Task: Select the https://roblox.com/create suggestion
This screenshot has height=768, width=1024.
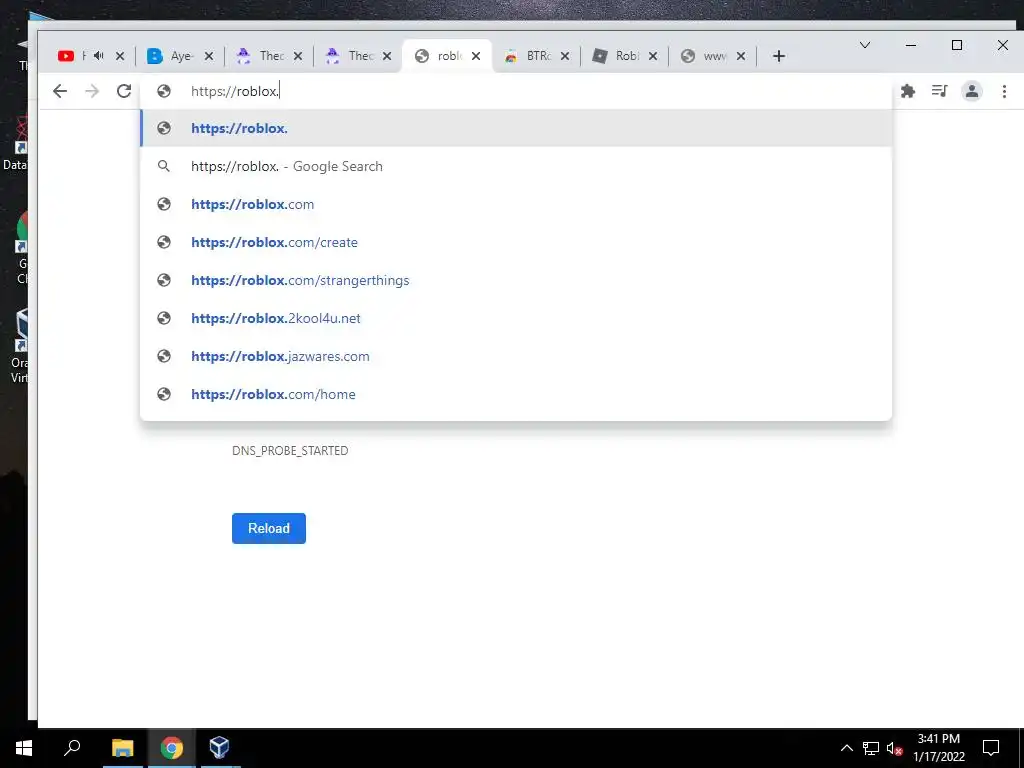Action: [x=516, y=242]
